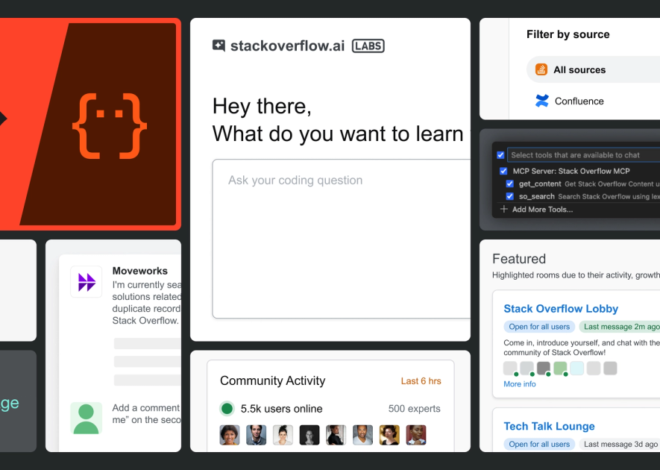Click the third community member avatar
The width and height of the screenshot is (660, 470).
[283, 435]
